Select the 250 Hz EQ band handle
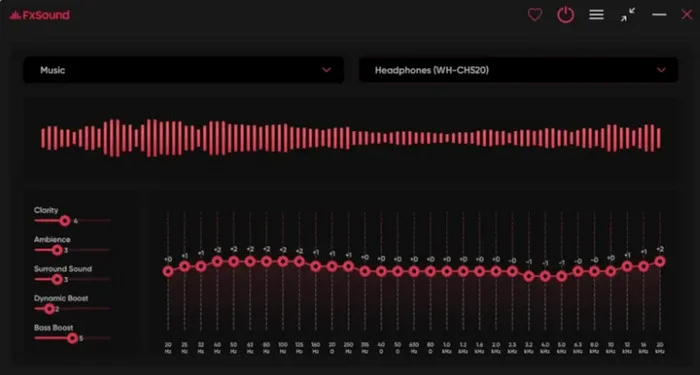700x375 pixels. pyautogui.click(x=348, y=267)
